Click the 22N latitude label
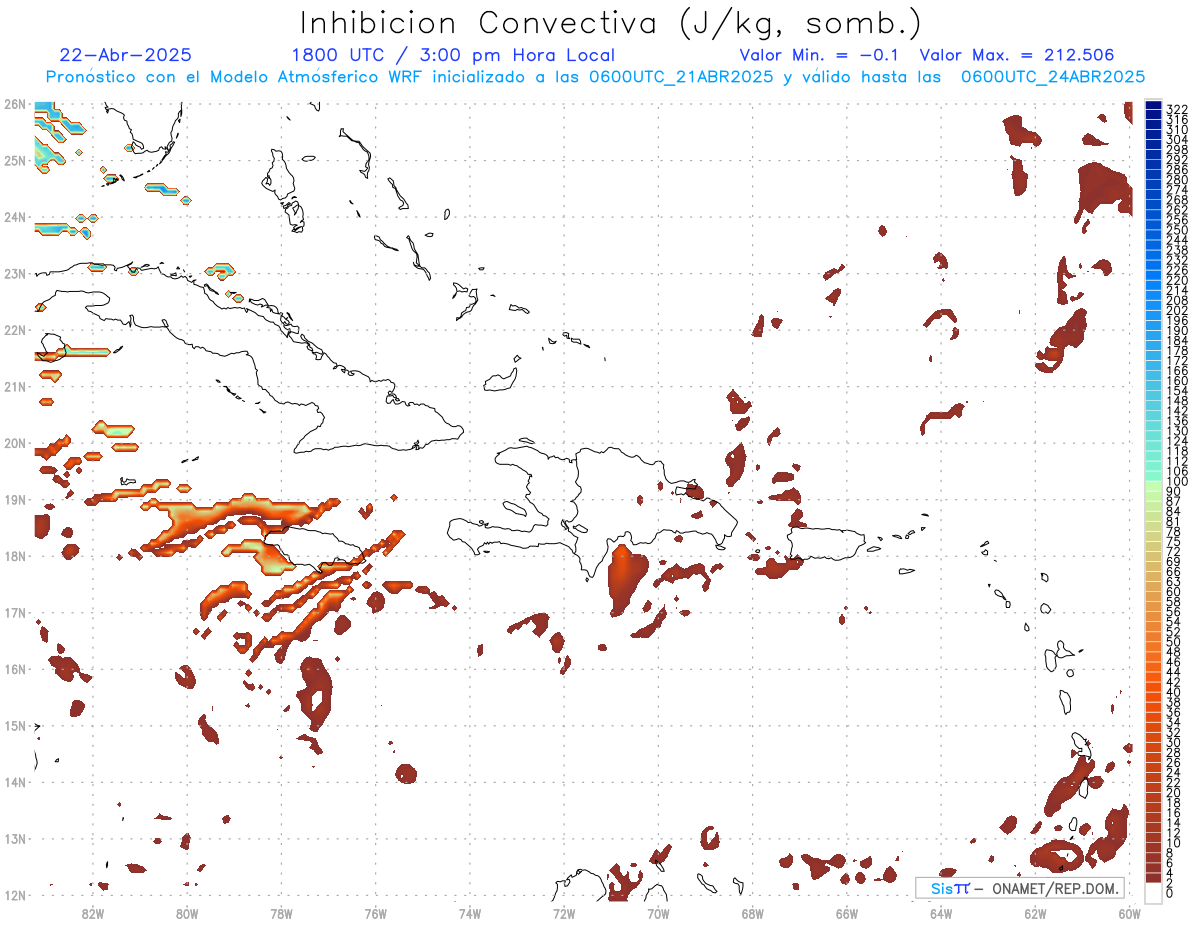Viewport: 1200px width, 927px height. pos(15,330)
